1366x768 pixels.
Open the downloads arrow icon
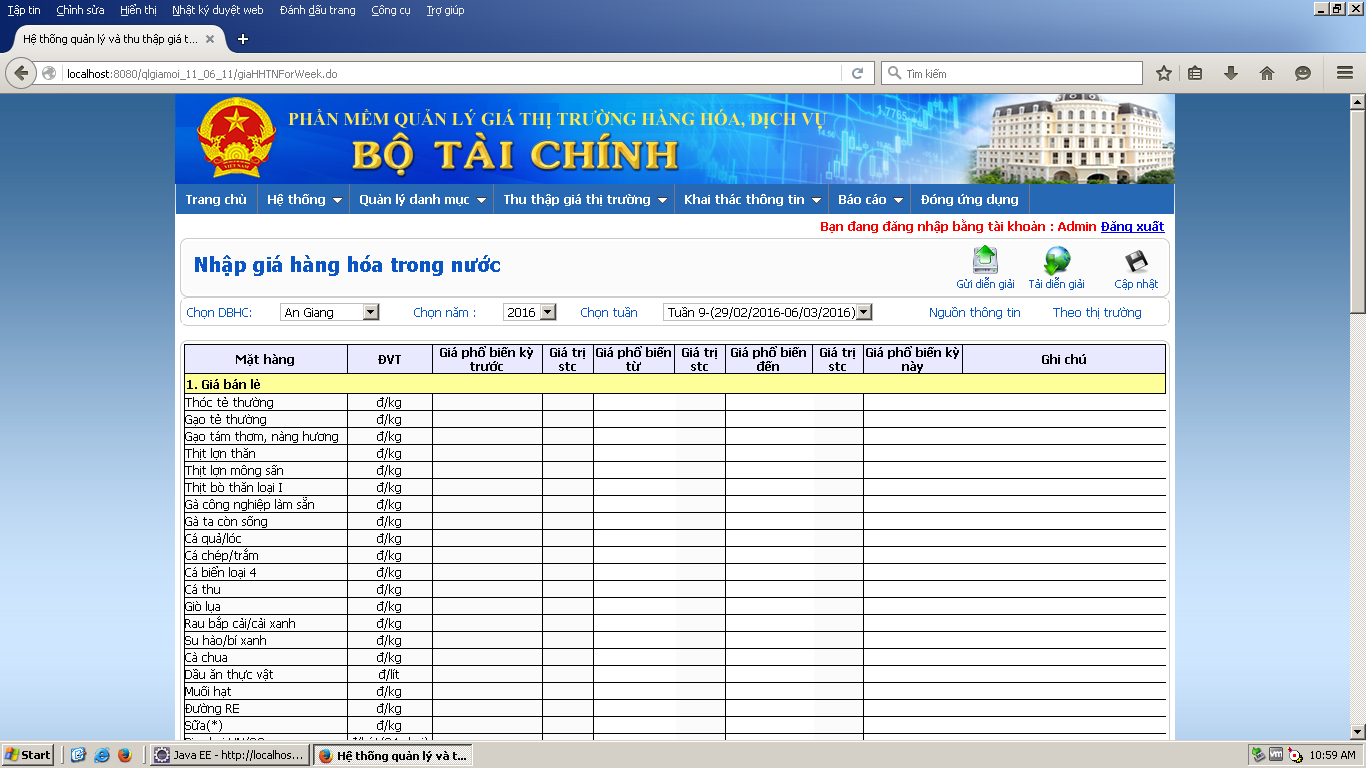[1231, 73]
